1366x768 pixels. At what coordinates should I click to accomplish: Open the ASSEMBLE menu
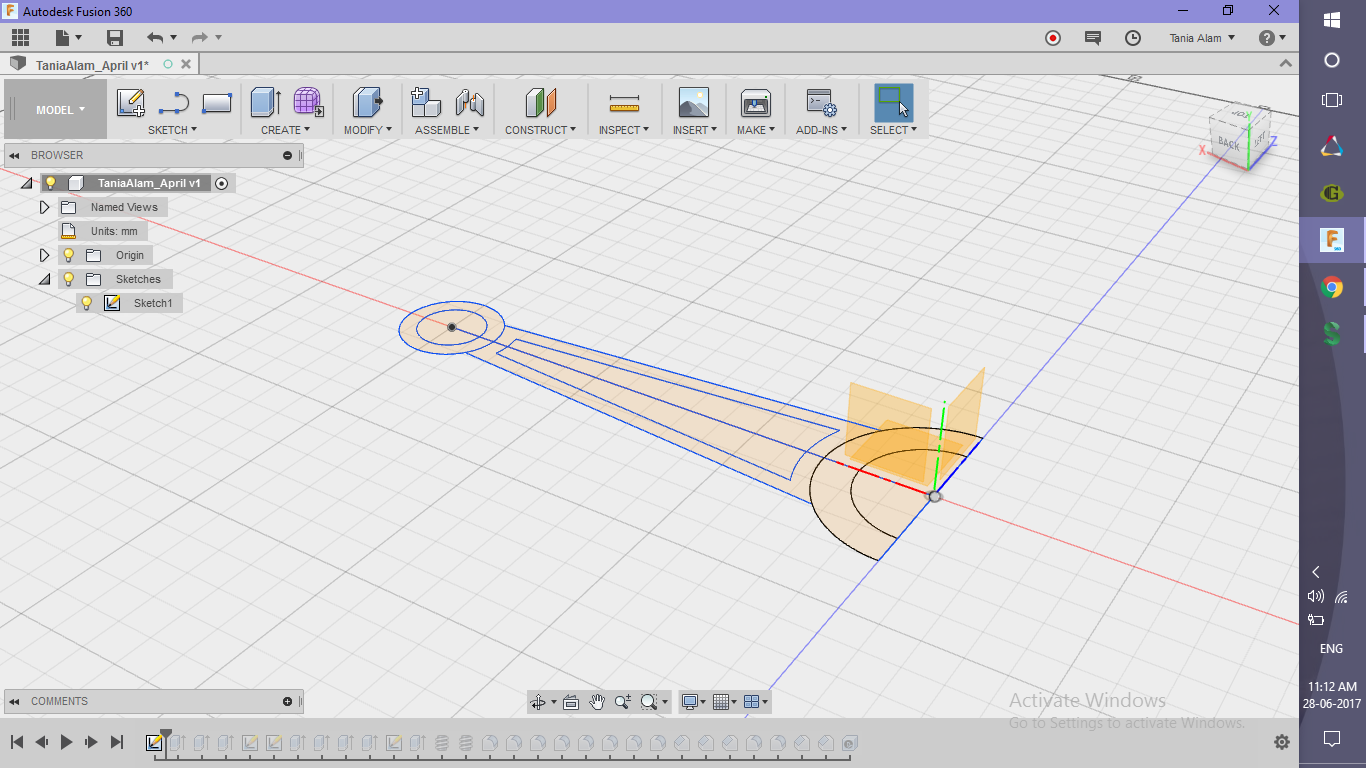coord(447,130)
